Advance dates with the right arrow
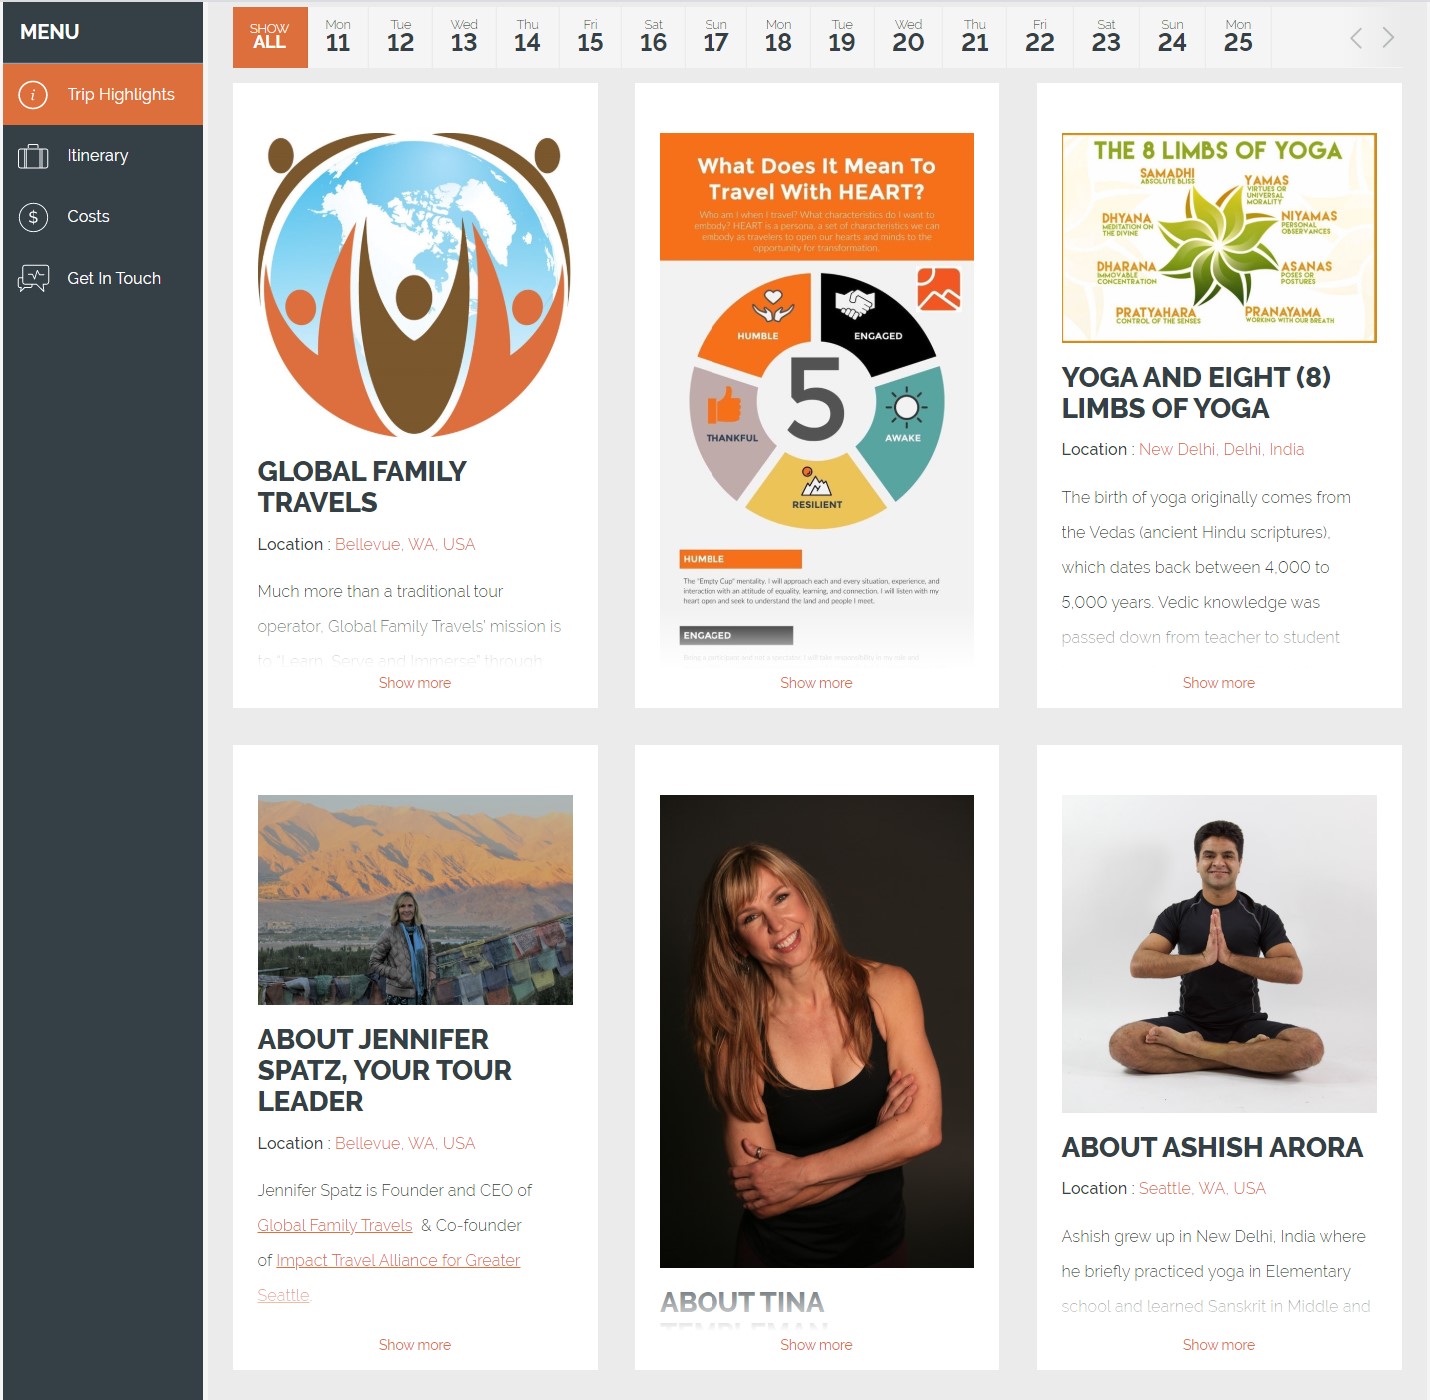 pyautogui.click(x=1388, y=38)
